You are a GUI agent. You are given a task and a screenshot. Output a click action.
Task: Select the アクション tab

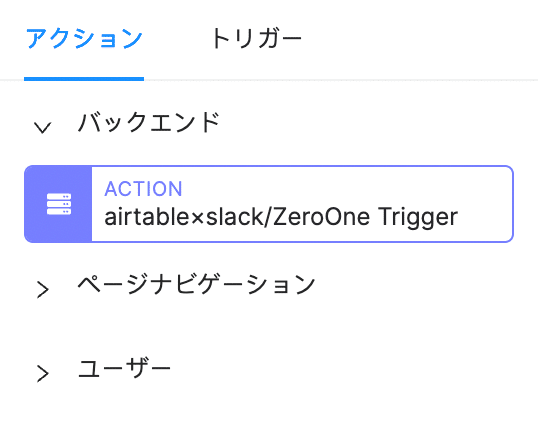pyautogui.click(x=84, y=38)
